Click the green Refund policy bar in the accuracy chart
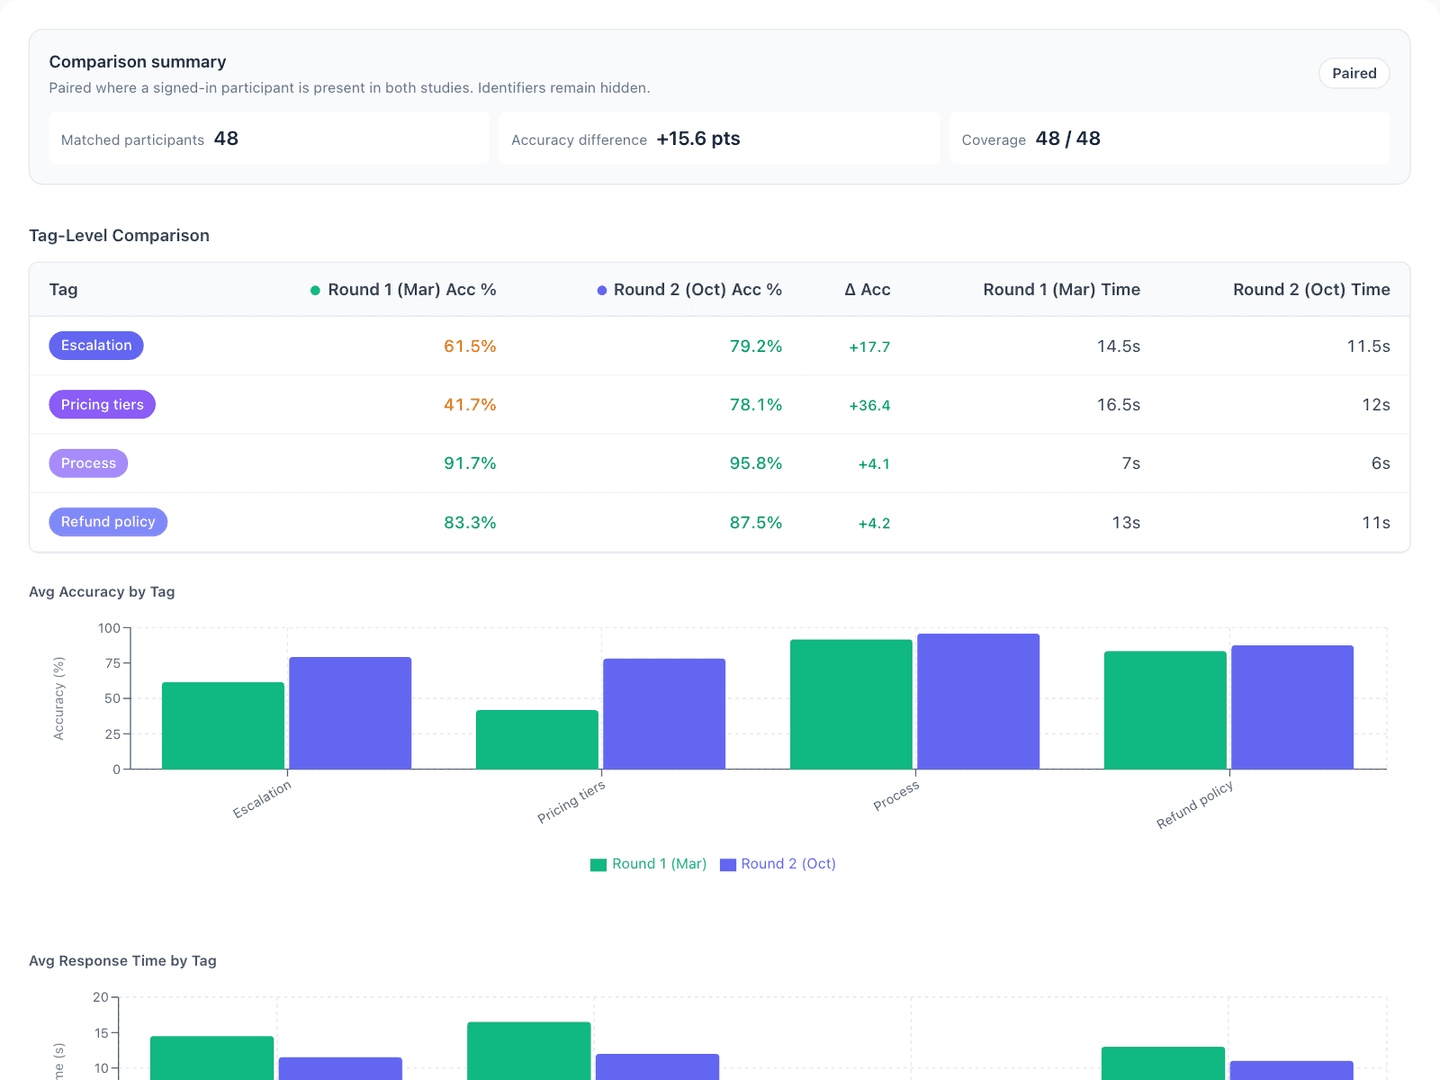1440x1080 pixels. pos(1165,710)
